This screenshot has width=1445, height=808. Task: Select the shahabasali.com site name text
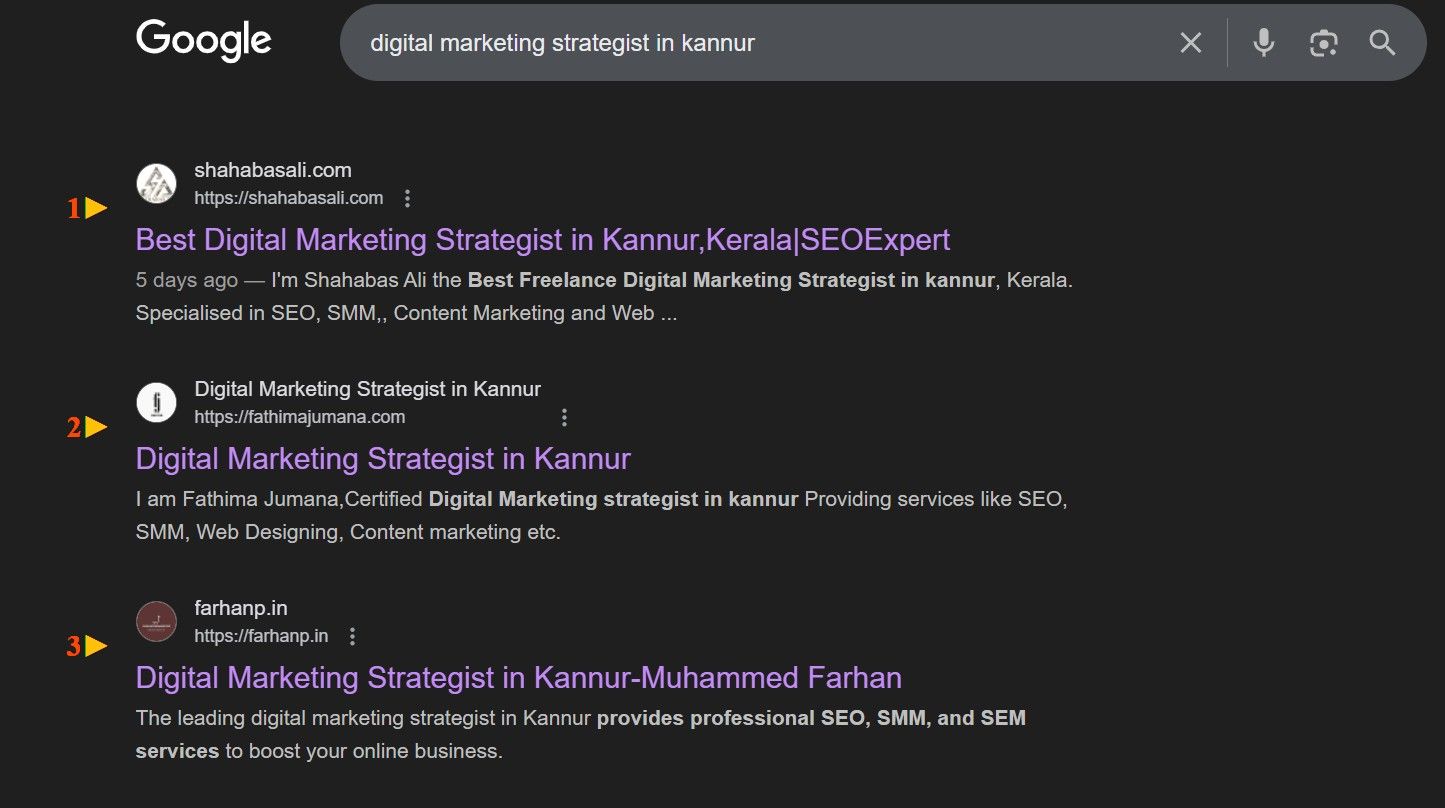point(272,169)
